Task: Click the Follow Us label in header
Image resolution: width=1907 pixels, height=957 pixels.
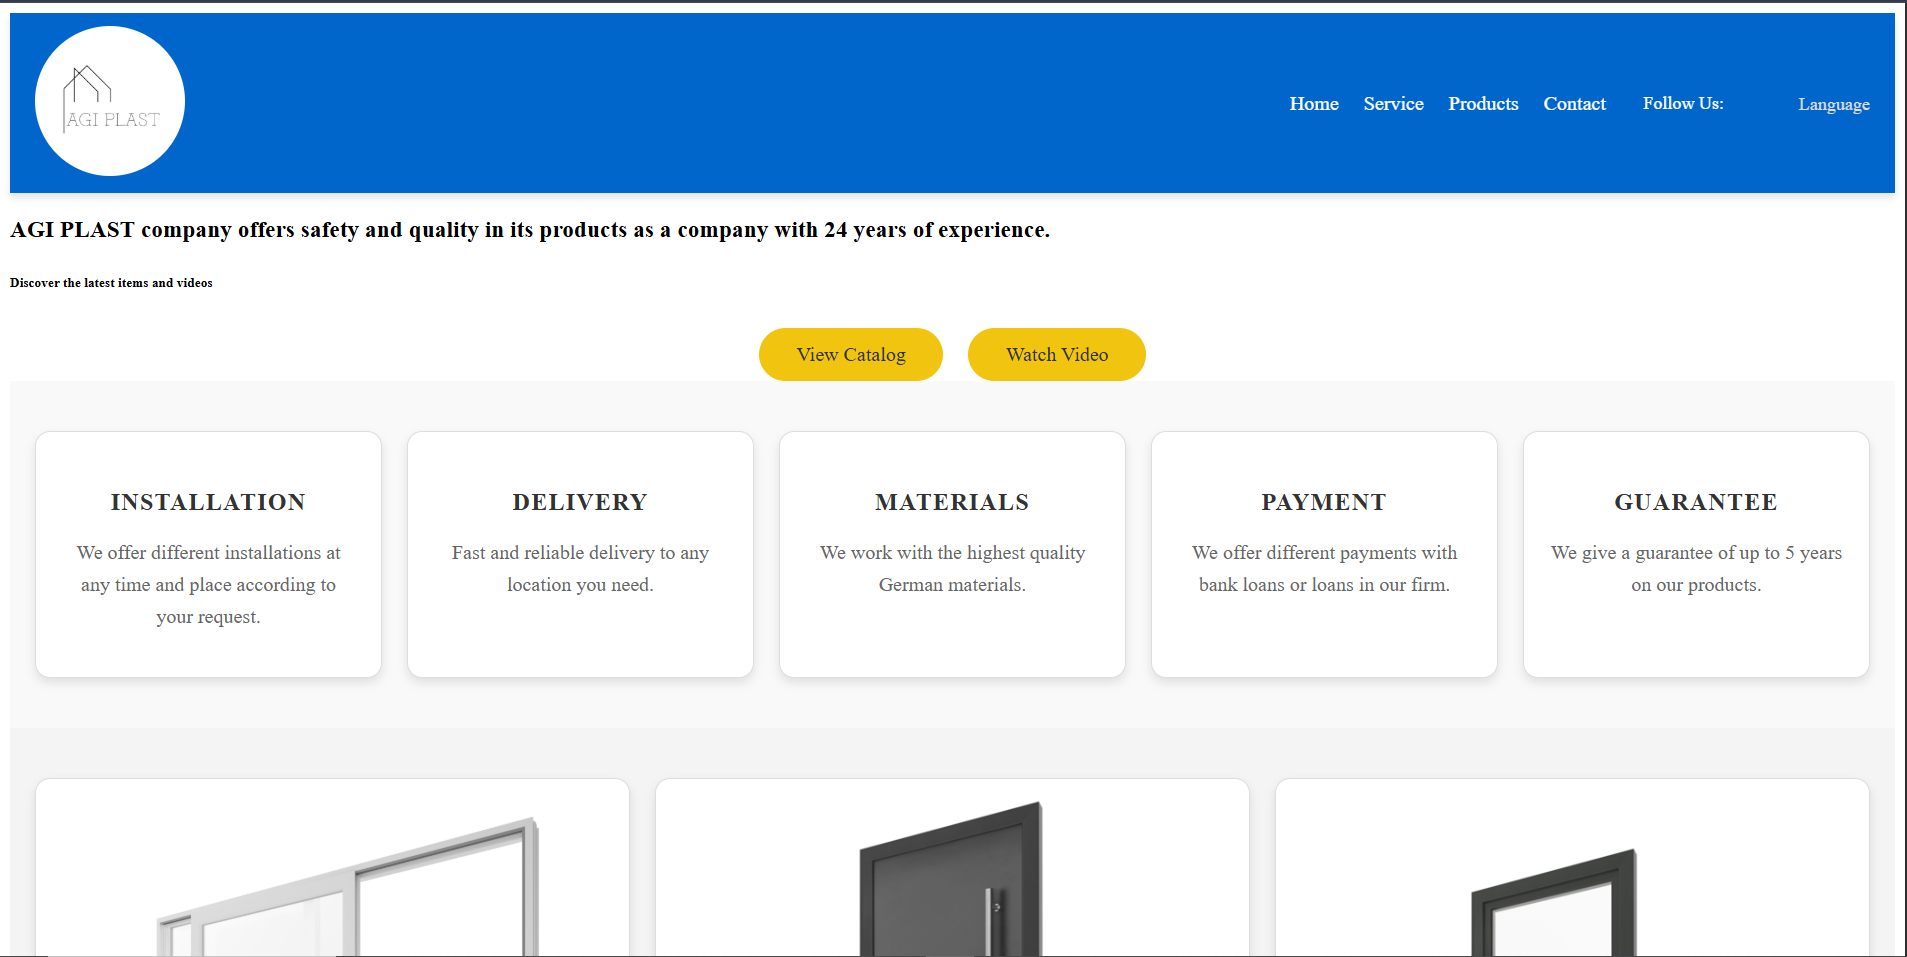Action: coord(1682,104)
